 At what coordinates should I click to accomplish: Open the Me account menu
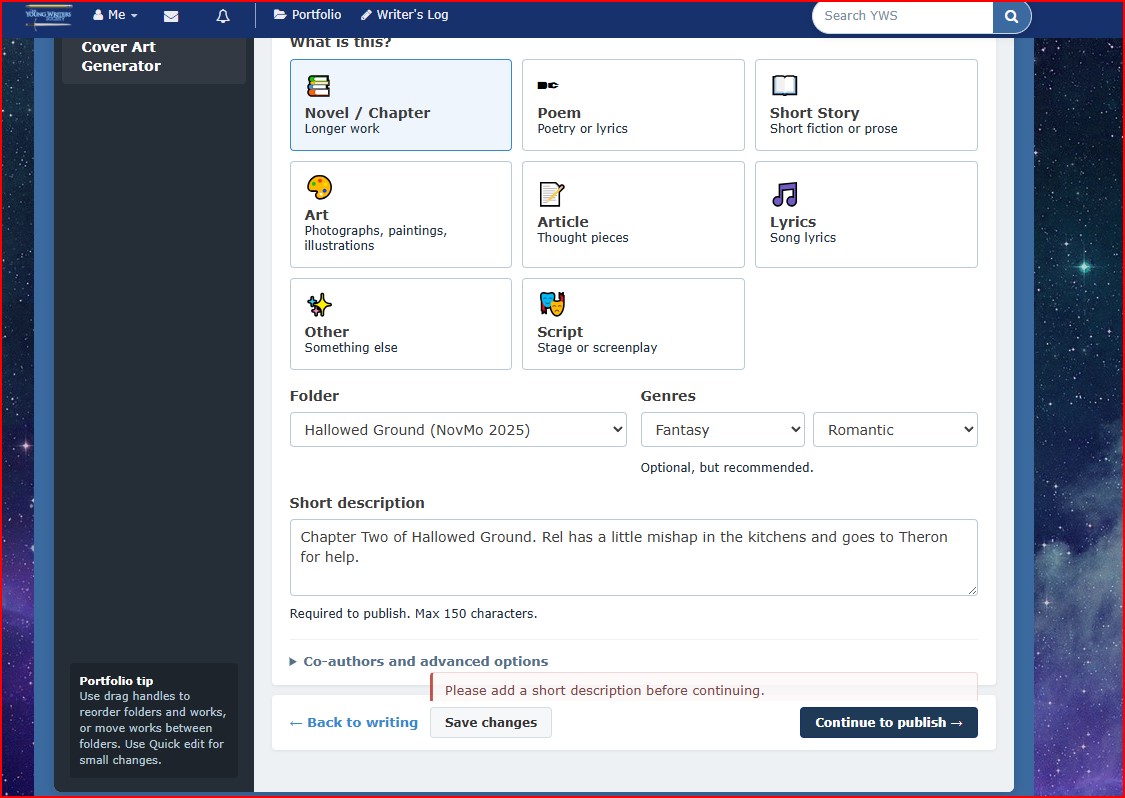116,15
